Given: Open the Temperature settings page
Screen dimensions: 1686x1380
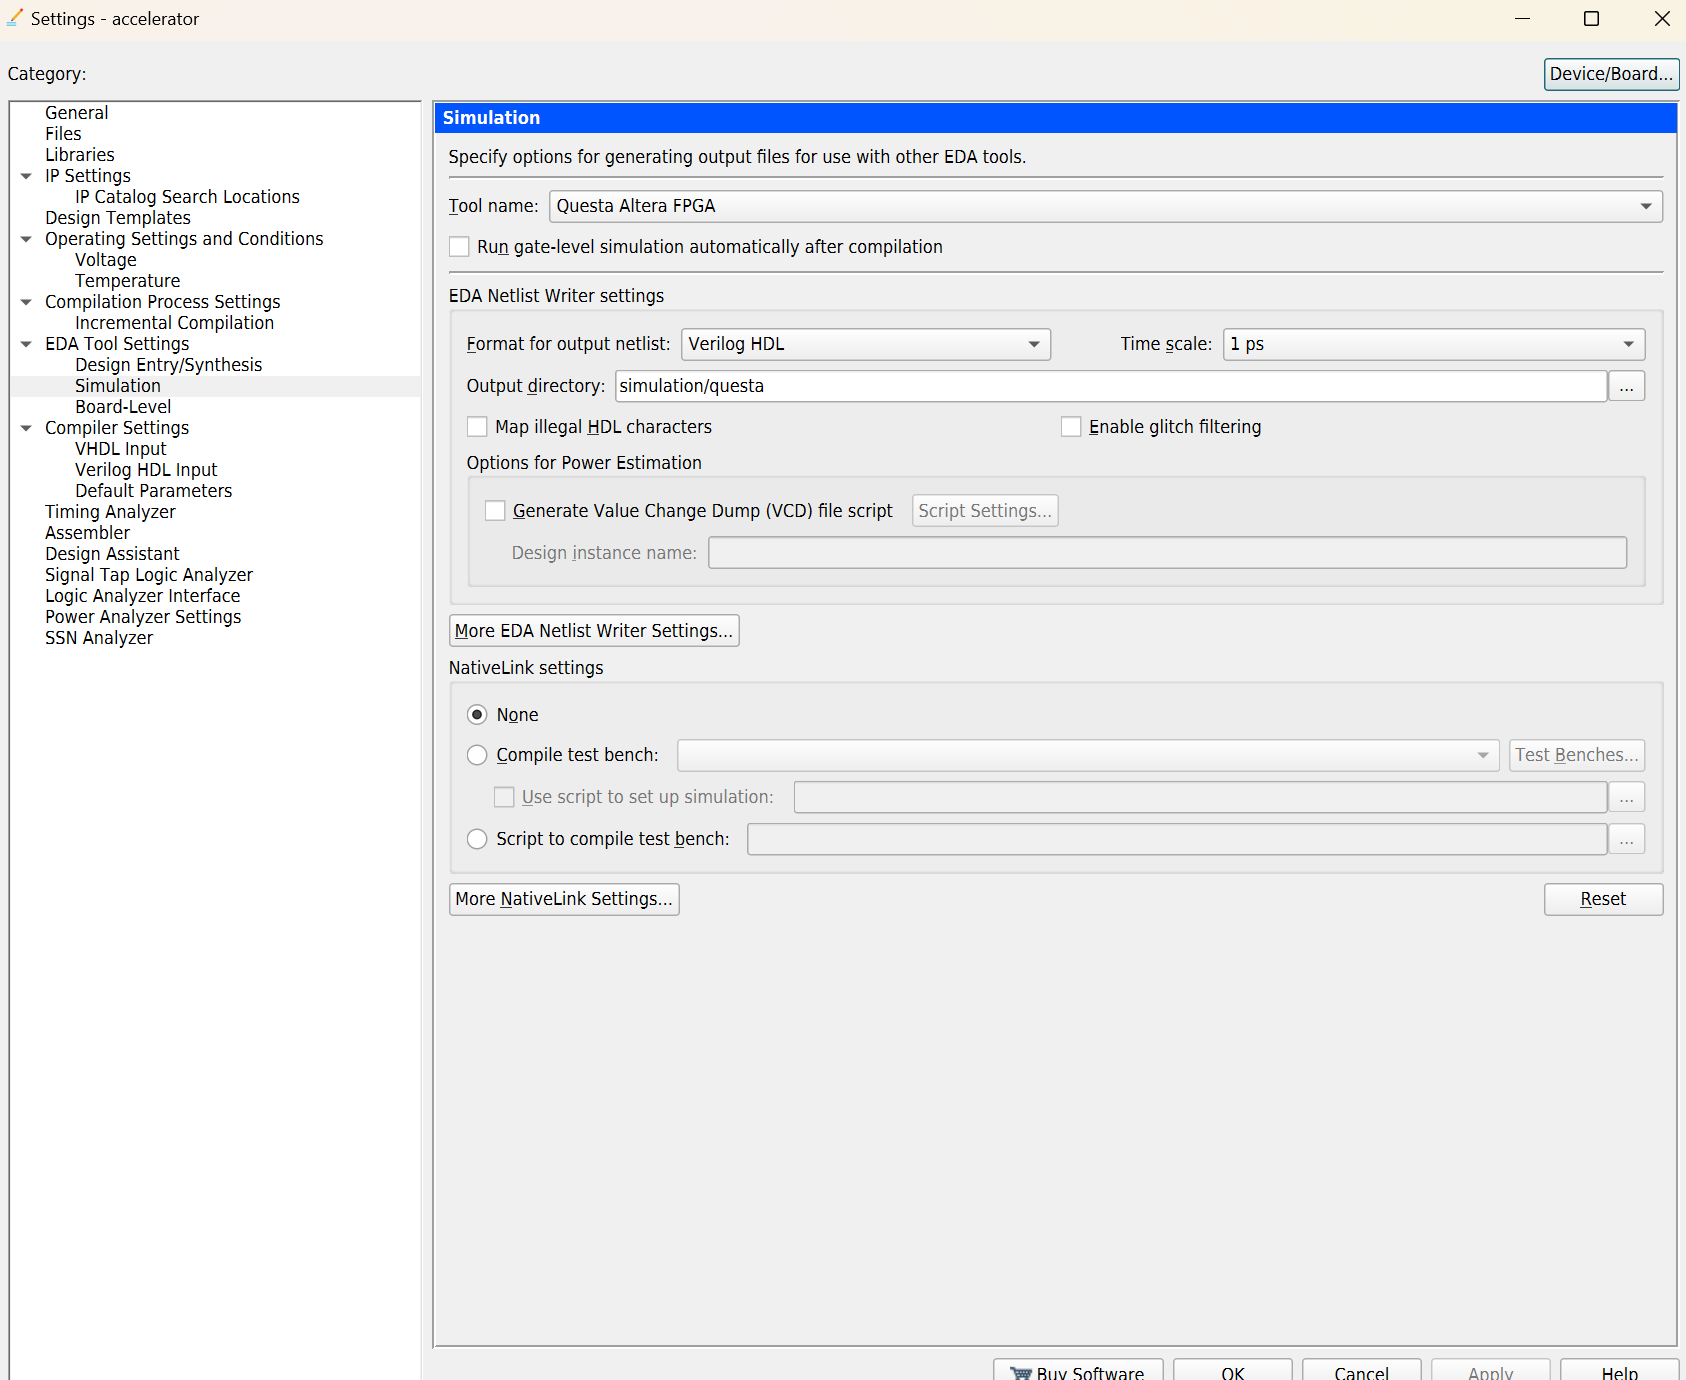Looking at the screenshot, I should pyautogui.click(x=127, y=281).
